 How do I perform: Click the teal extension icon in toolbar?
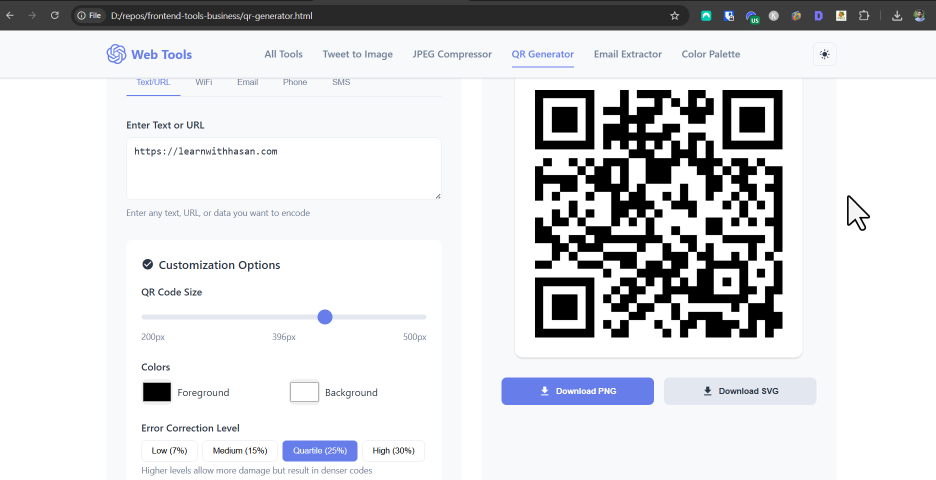(706, 16)
